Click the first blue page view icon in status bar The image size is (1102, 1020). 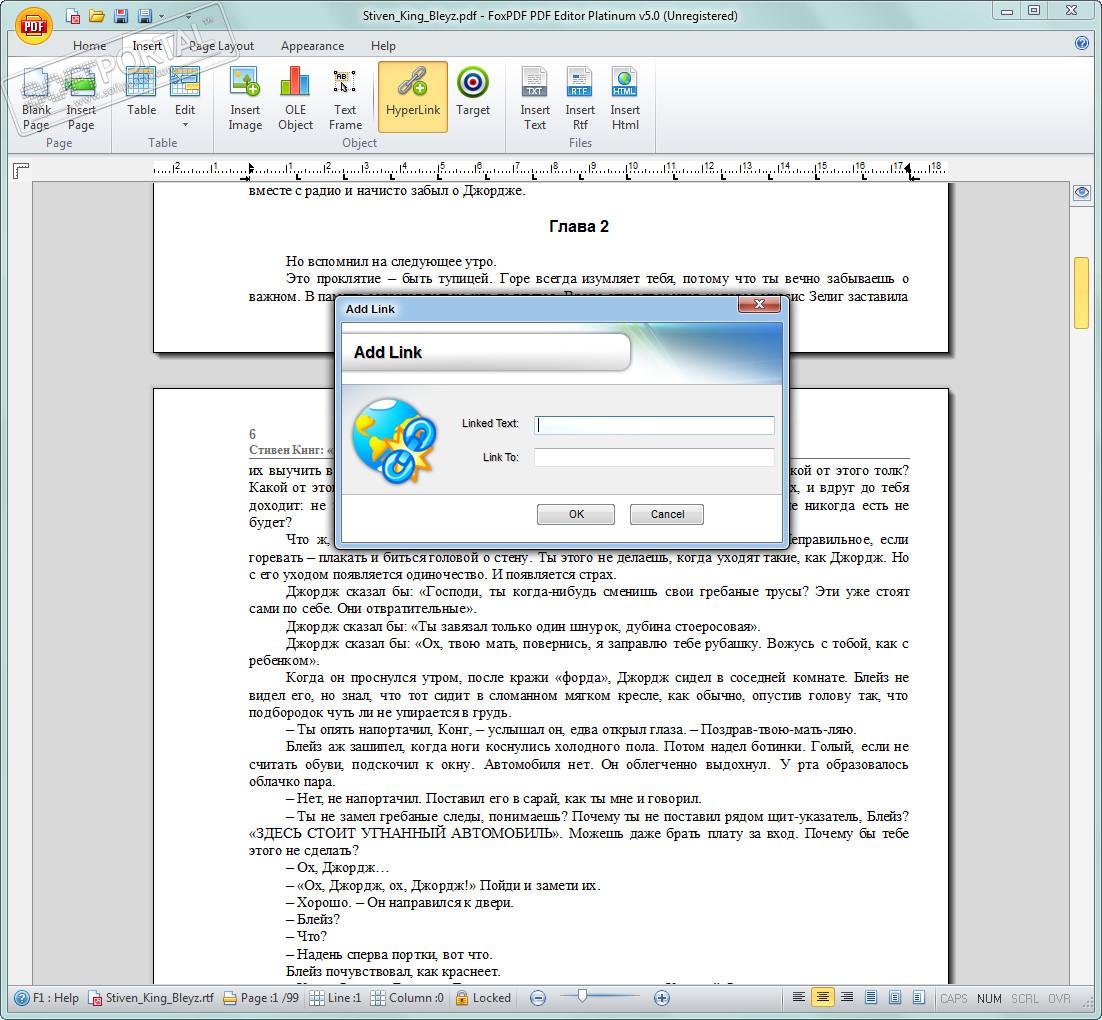[871, 998]
